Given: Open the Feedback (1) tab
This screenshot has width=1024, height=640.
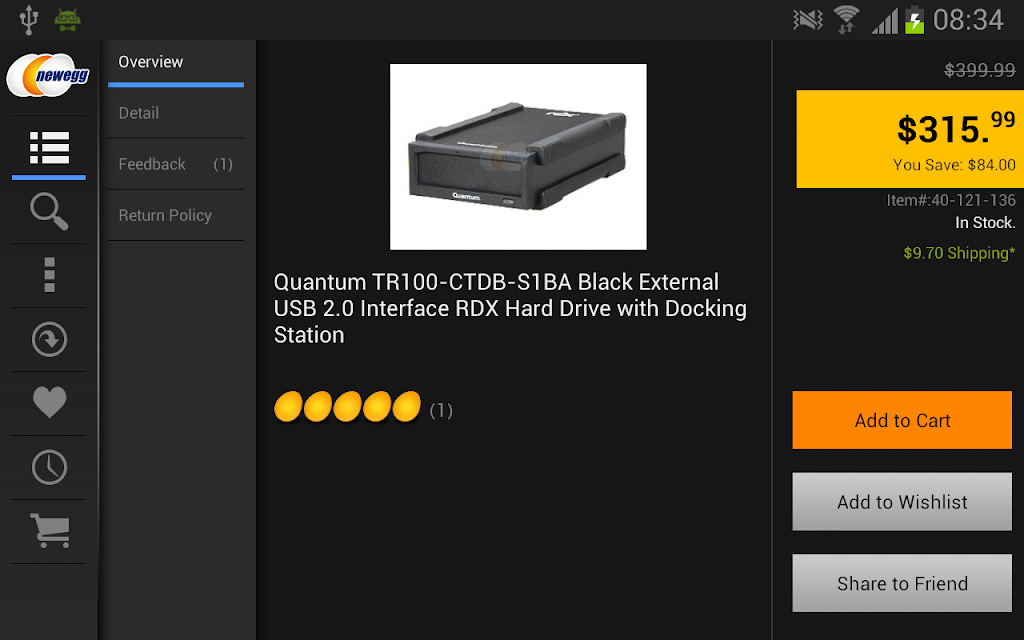Looking at the screenshot, I should (176, 164).
